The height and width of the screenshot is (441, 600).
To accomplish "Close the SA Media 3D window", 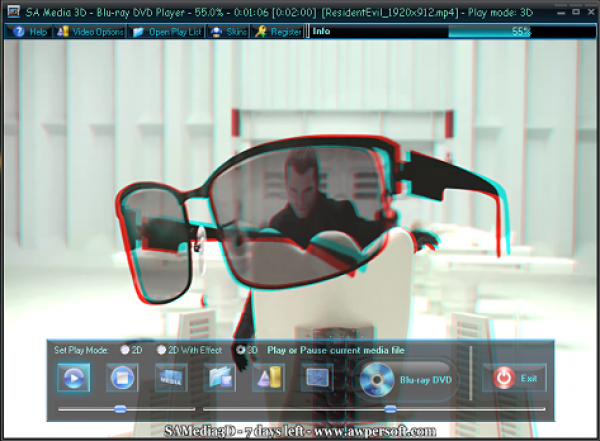I will (591, 12).
